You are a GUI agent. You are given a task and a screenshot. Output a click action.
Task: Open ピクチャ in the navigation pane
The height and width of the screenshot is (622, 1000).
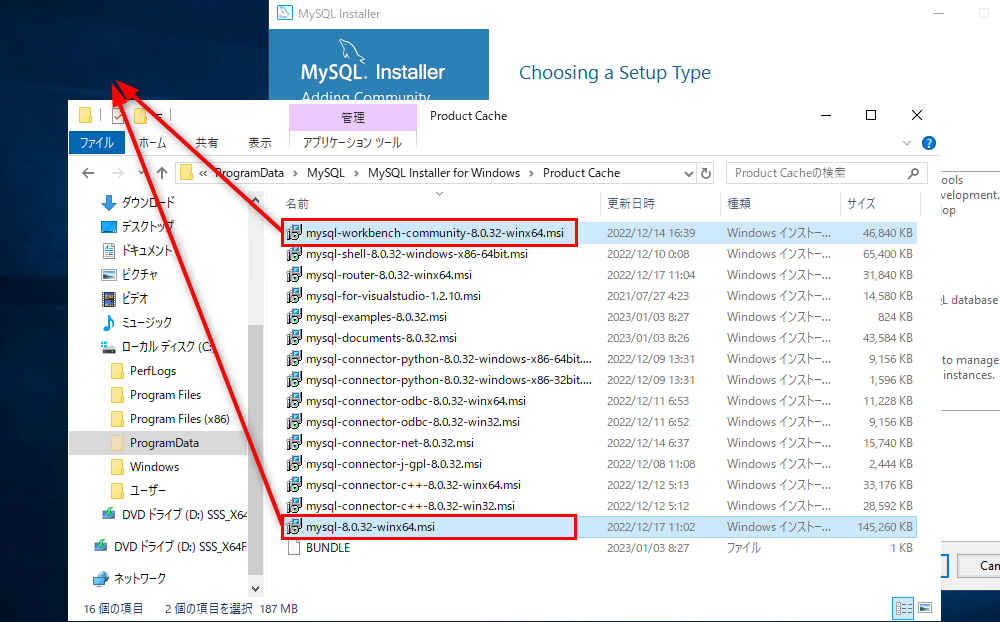[139, 274]
